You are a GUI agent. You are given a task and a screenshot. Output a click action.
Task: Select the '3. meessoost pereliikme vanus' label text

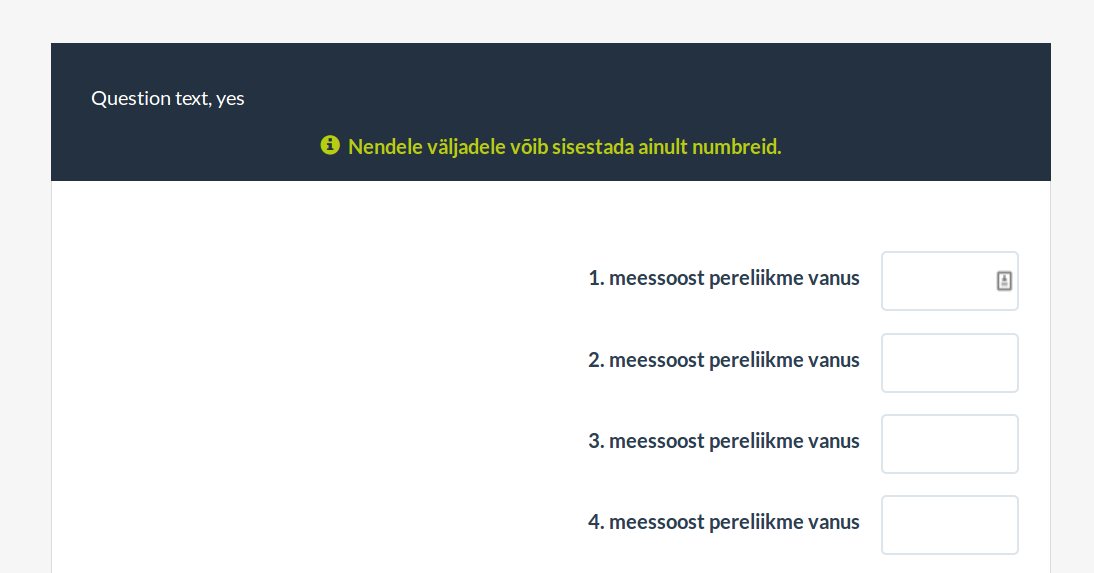pyautogui.click(x=724, y=441)
